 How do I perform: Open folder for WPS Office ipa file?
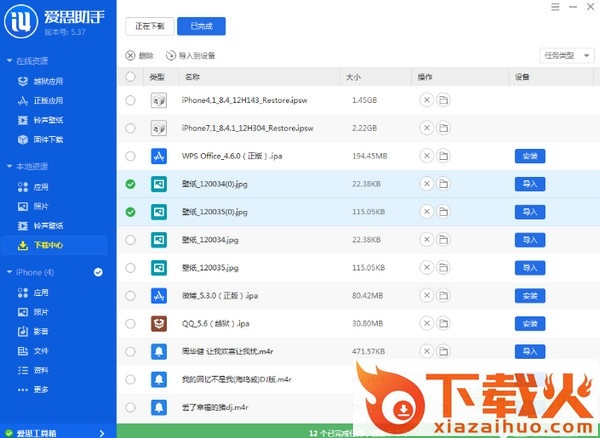coord(443,156)
